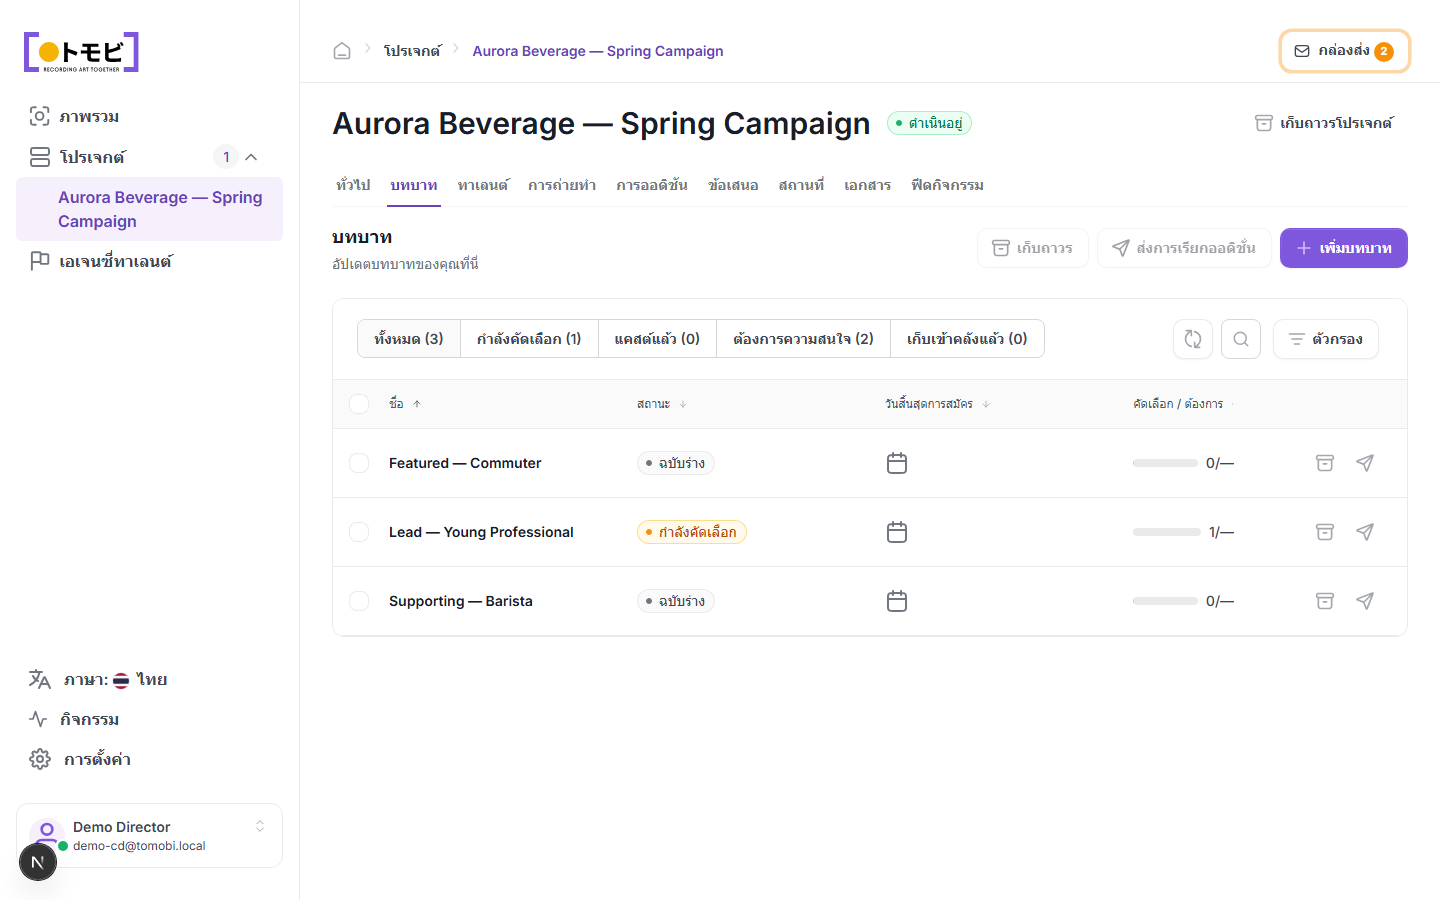Open calendar for Supporting — Barista row
The height and width of the screenshot is (900, 1440).
(897, 601)
